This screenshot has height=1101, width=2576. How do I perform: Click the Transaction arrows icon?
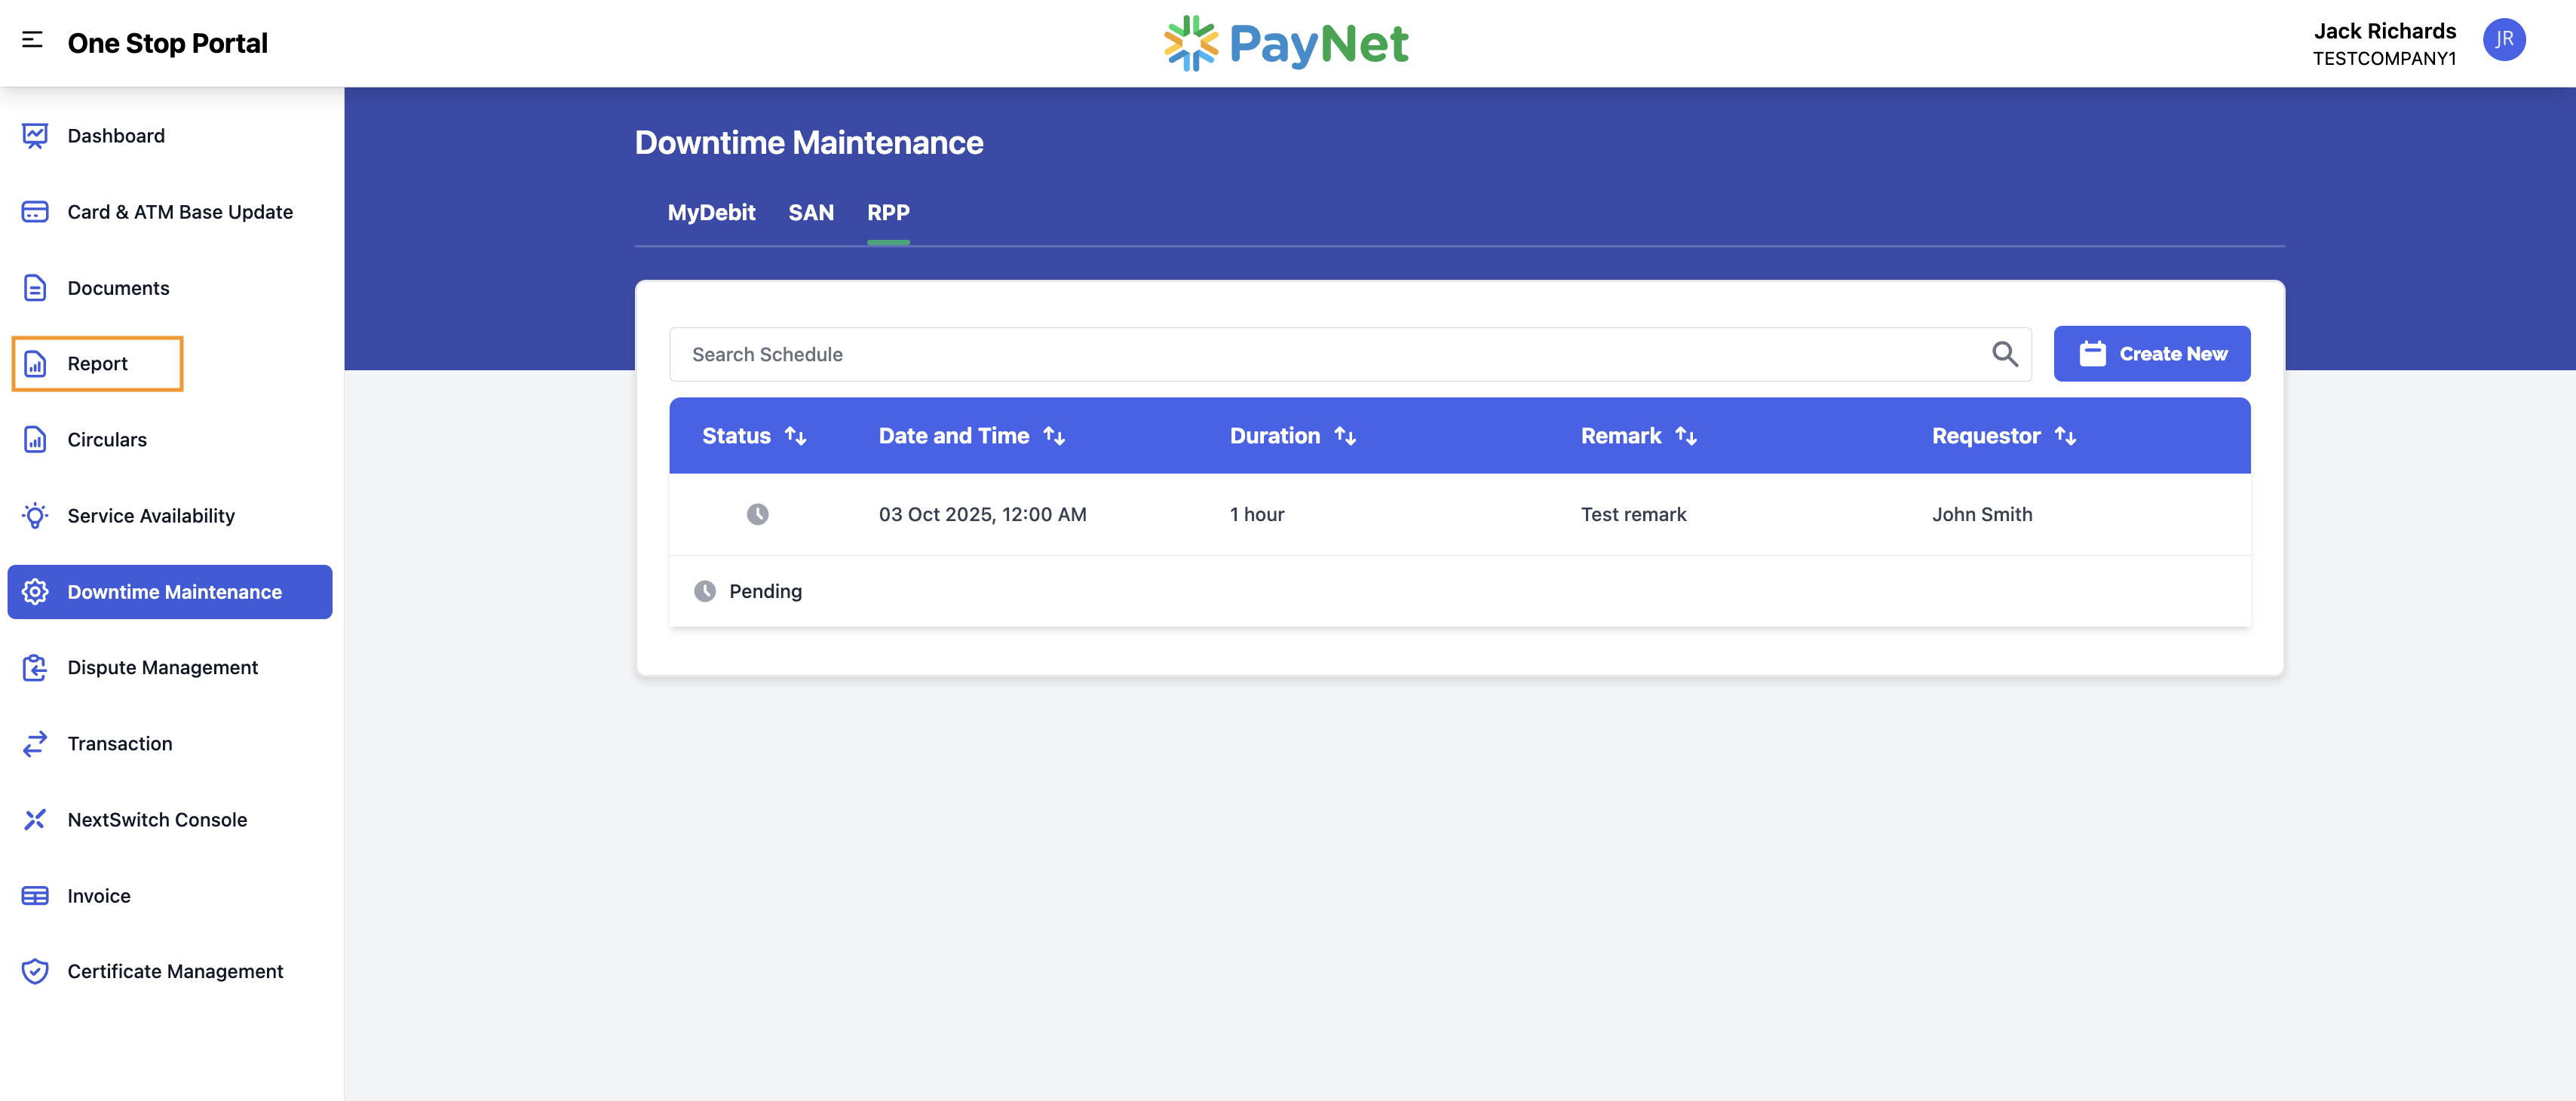tap(35, 743)
